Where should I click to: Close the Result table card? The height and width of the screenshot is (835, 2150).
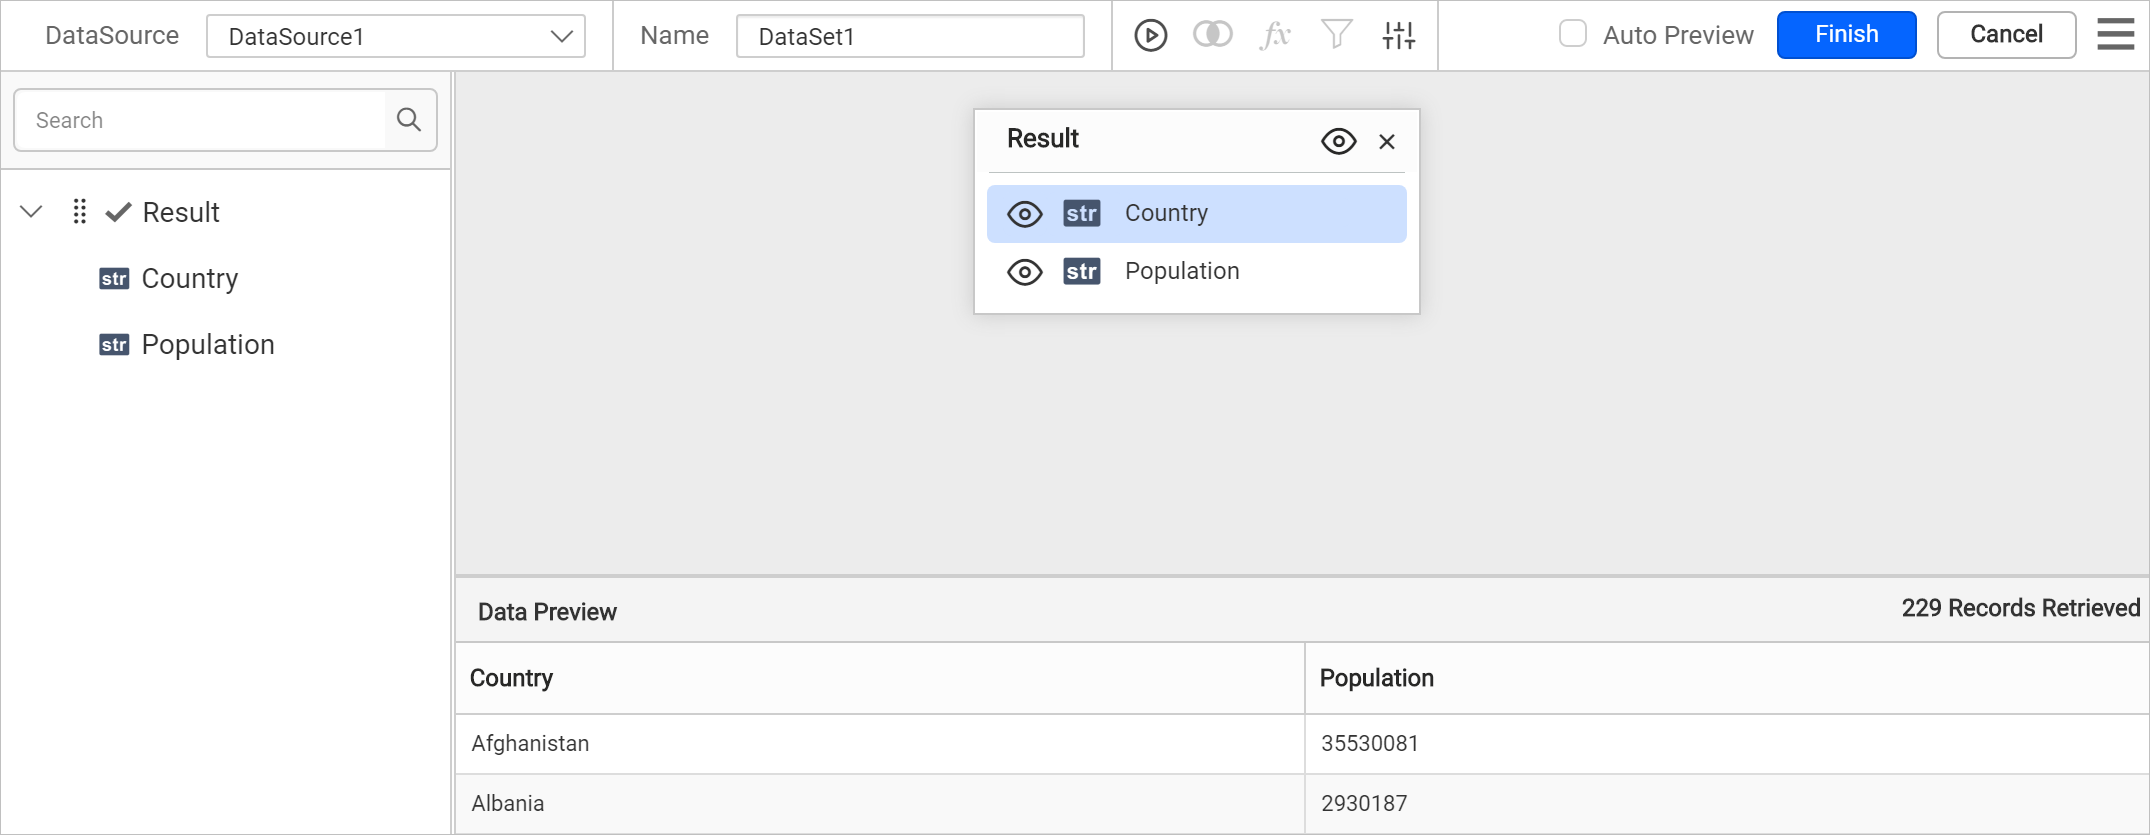click(x=1386, y=142)
